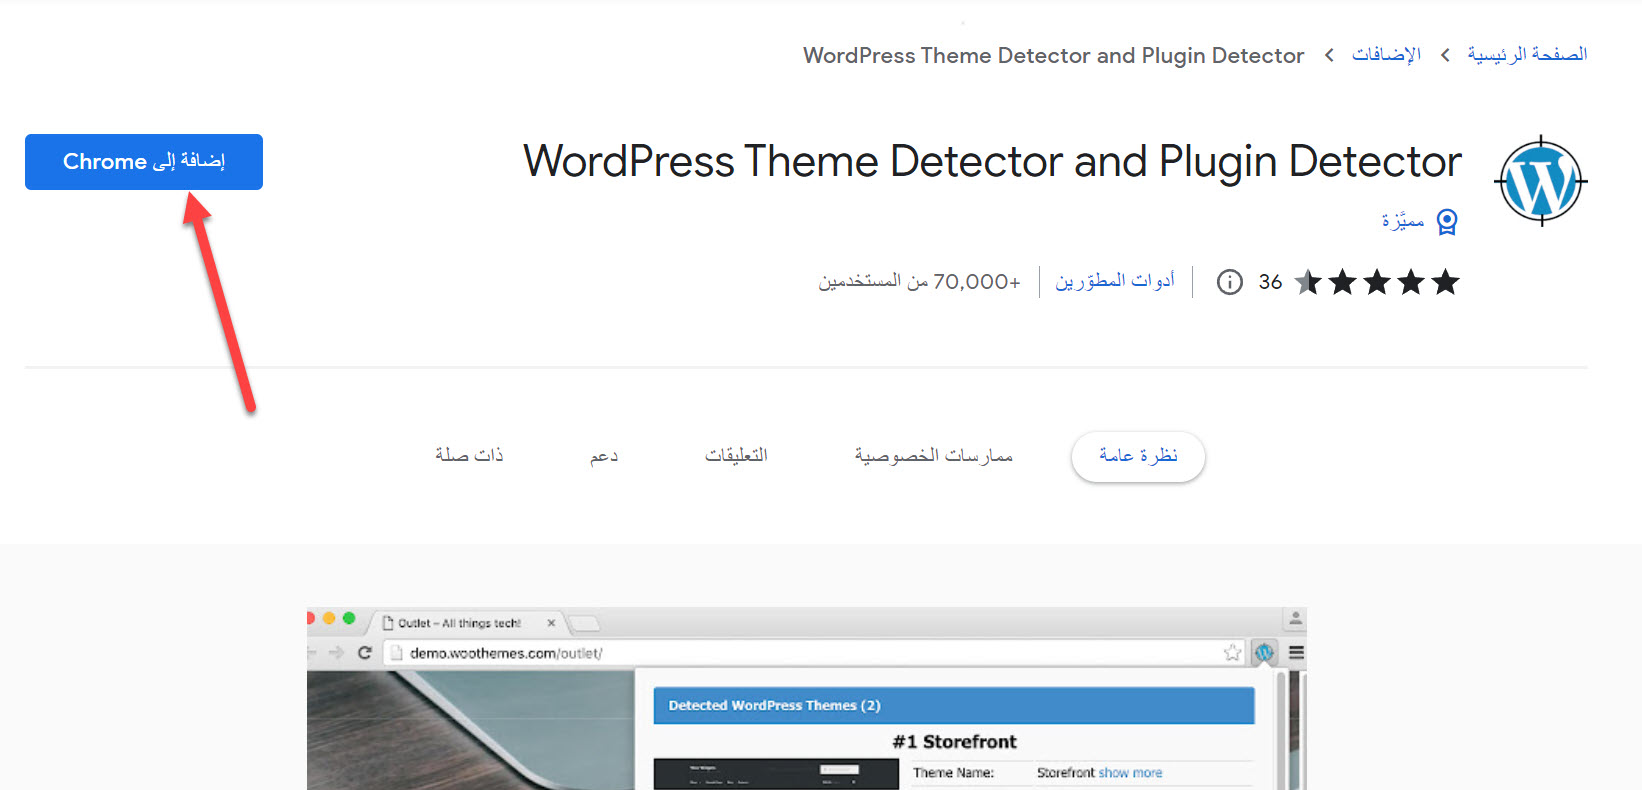Click the featured badge icon (مميَّزة)

pyautogui.click(x=1446, y=222)
